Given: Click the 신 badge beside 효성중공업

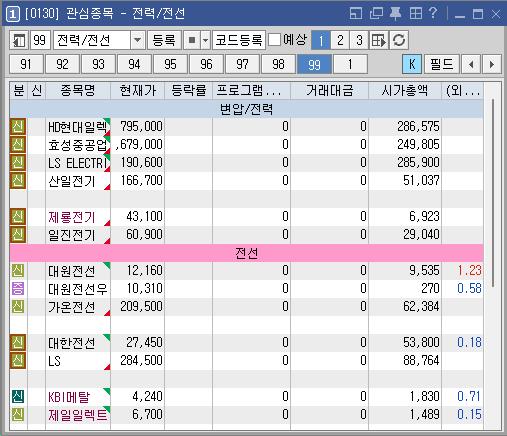Looking at the screenshot, I should point(18,145).
